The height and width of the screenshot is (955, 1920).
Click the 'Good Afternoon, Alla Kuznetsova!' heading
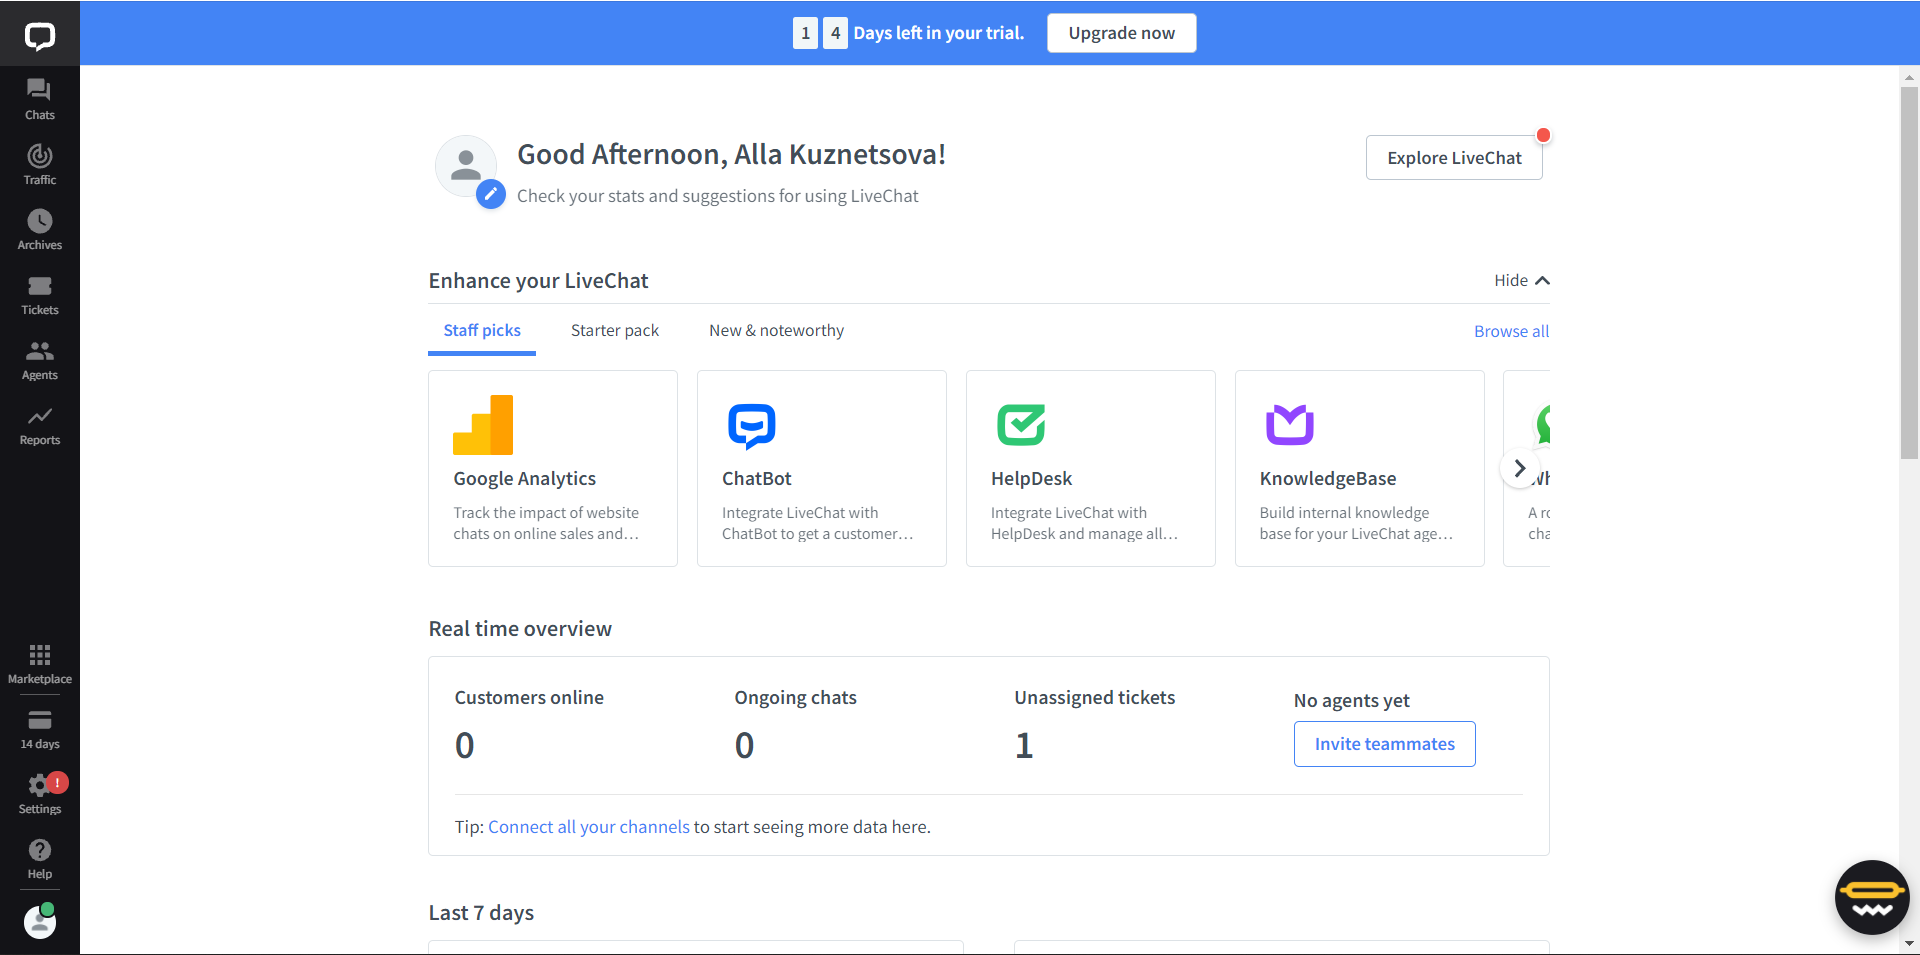tap(731, 155)
